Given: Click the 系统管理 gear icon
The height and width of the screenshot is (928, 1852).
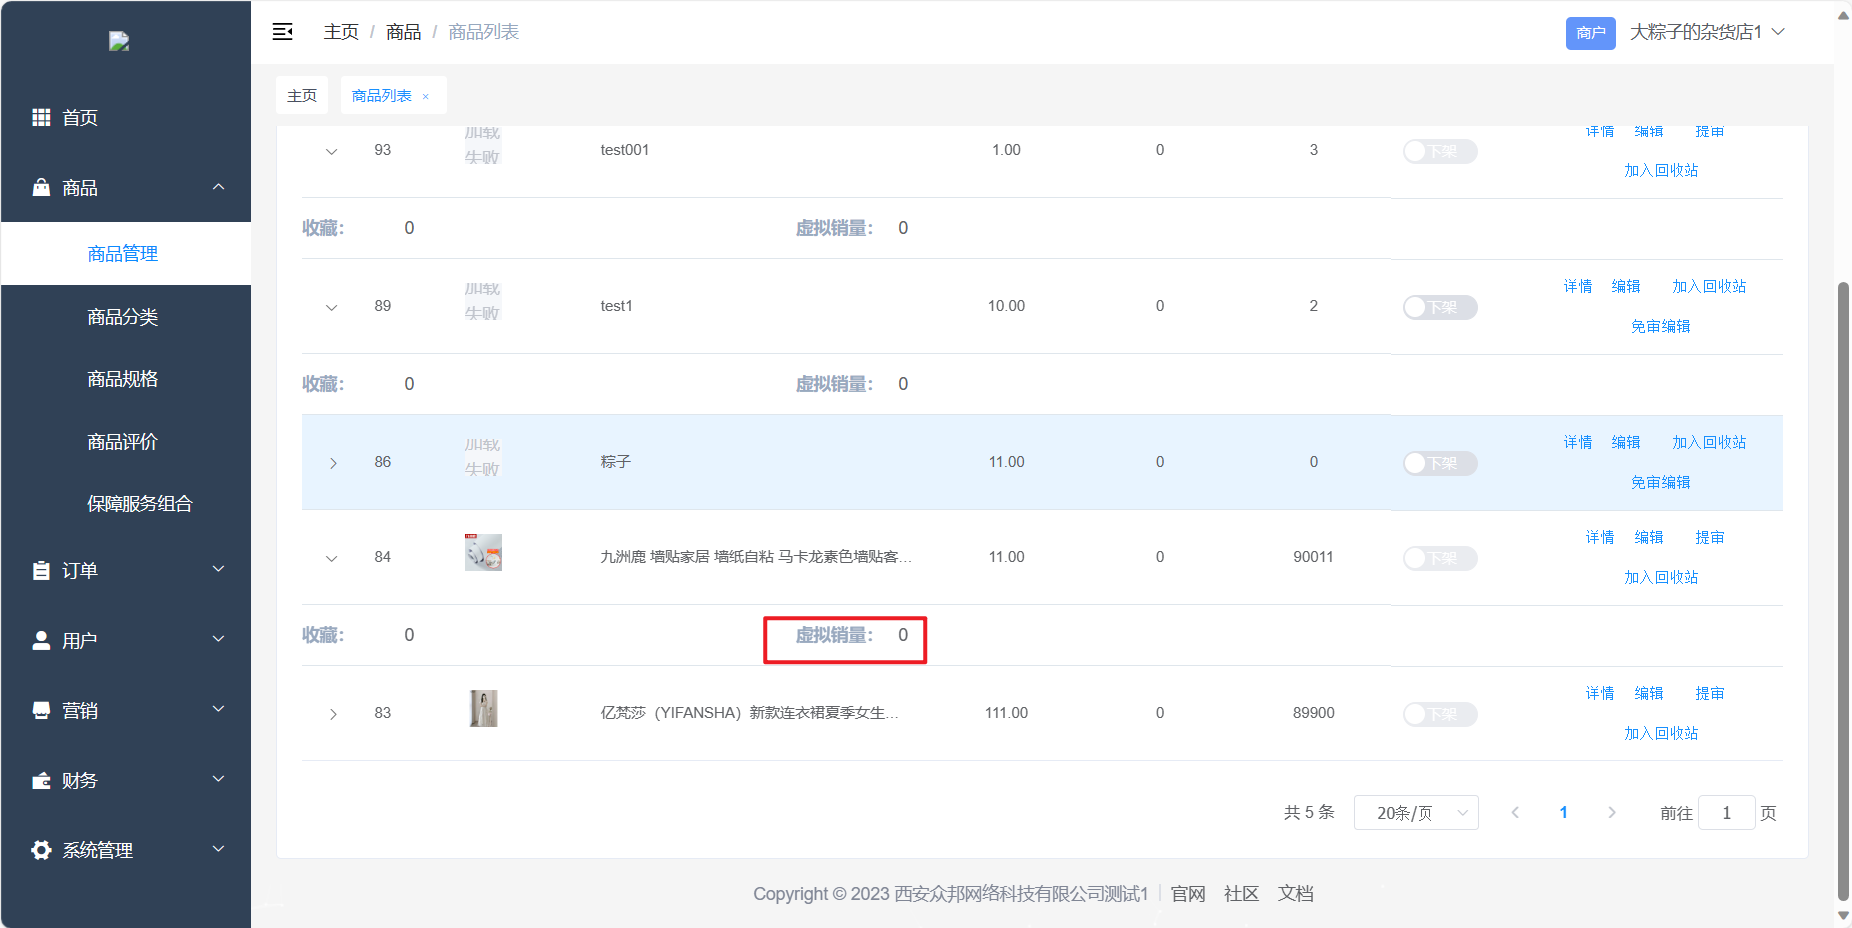Looking at the screenshot, I should click(x=41, y=850).
